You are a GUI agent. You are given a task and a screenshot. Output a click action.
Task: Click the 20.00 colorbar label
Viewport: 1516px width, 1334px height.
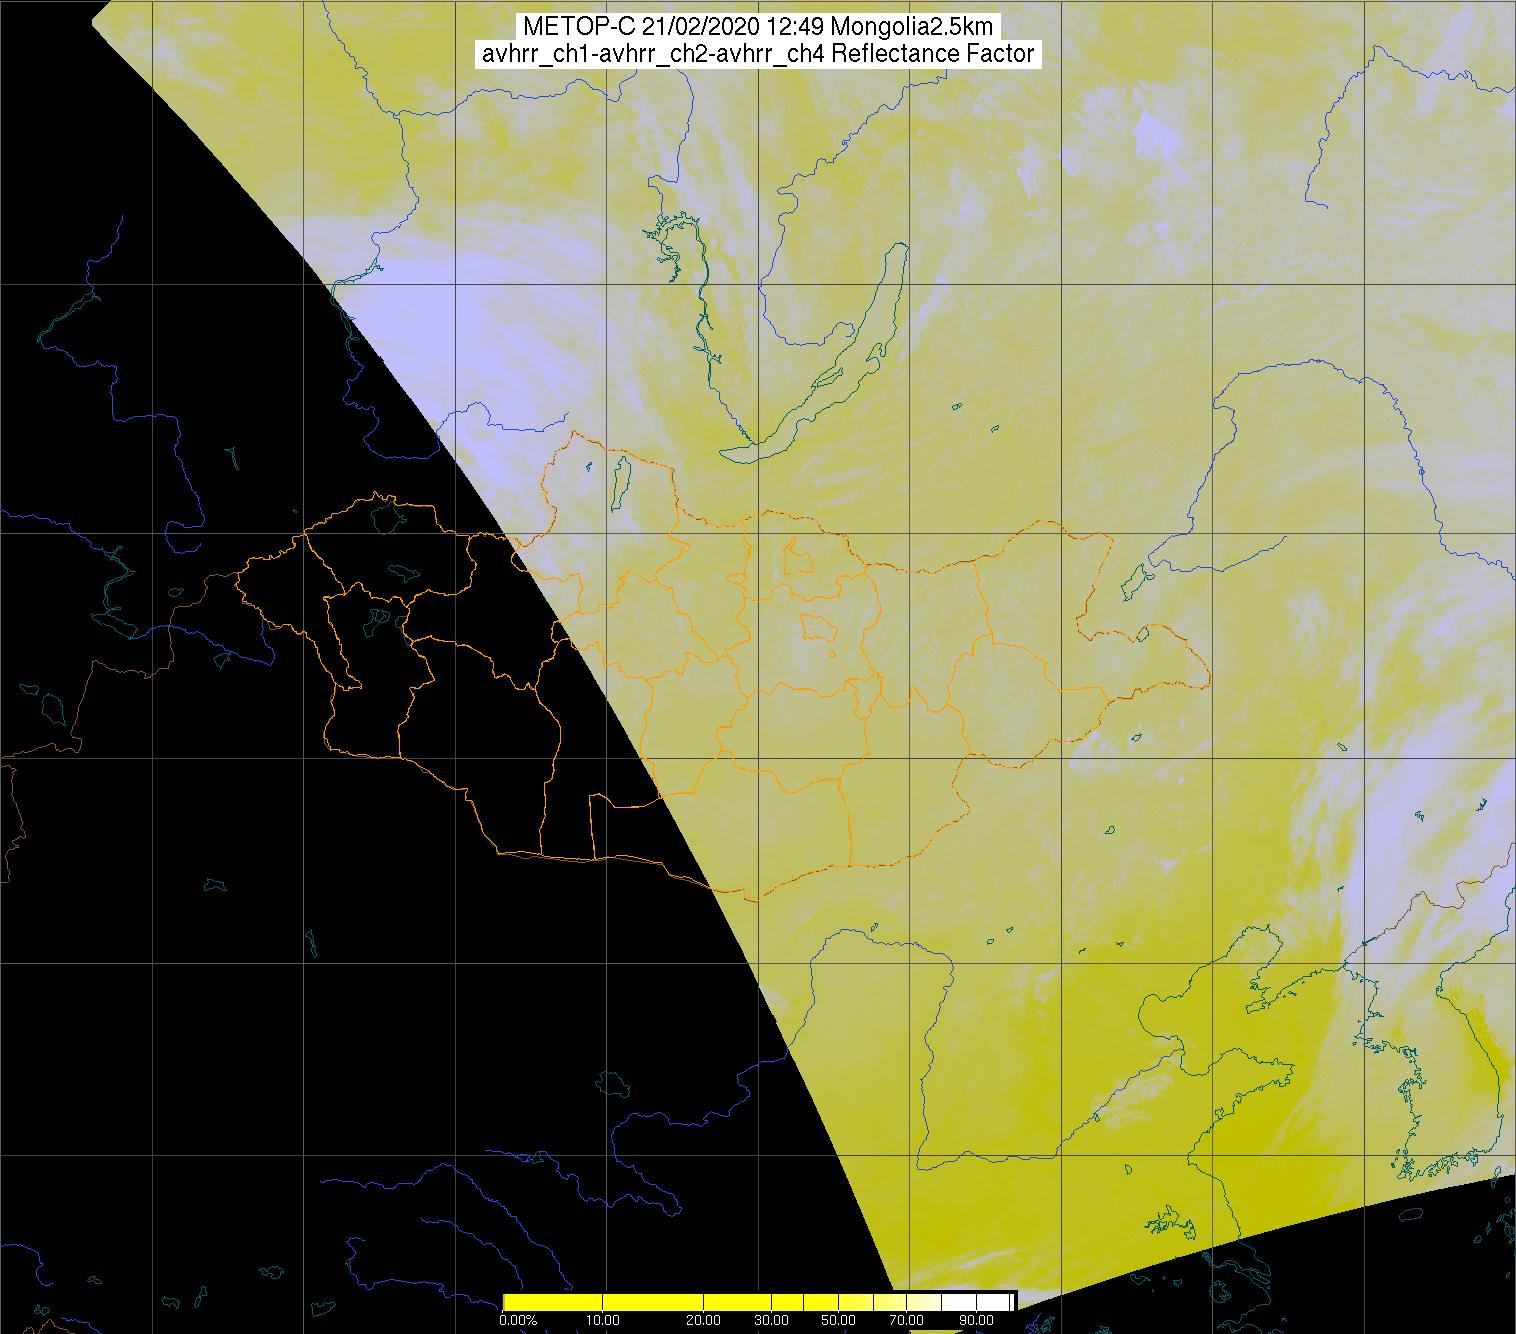point(704,1321)
